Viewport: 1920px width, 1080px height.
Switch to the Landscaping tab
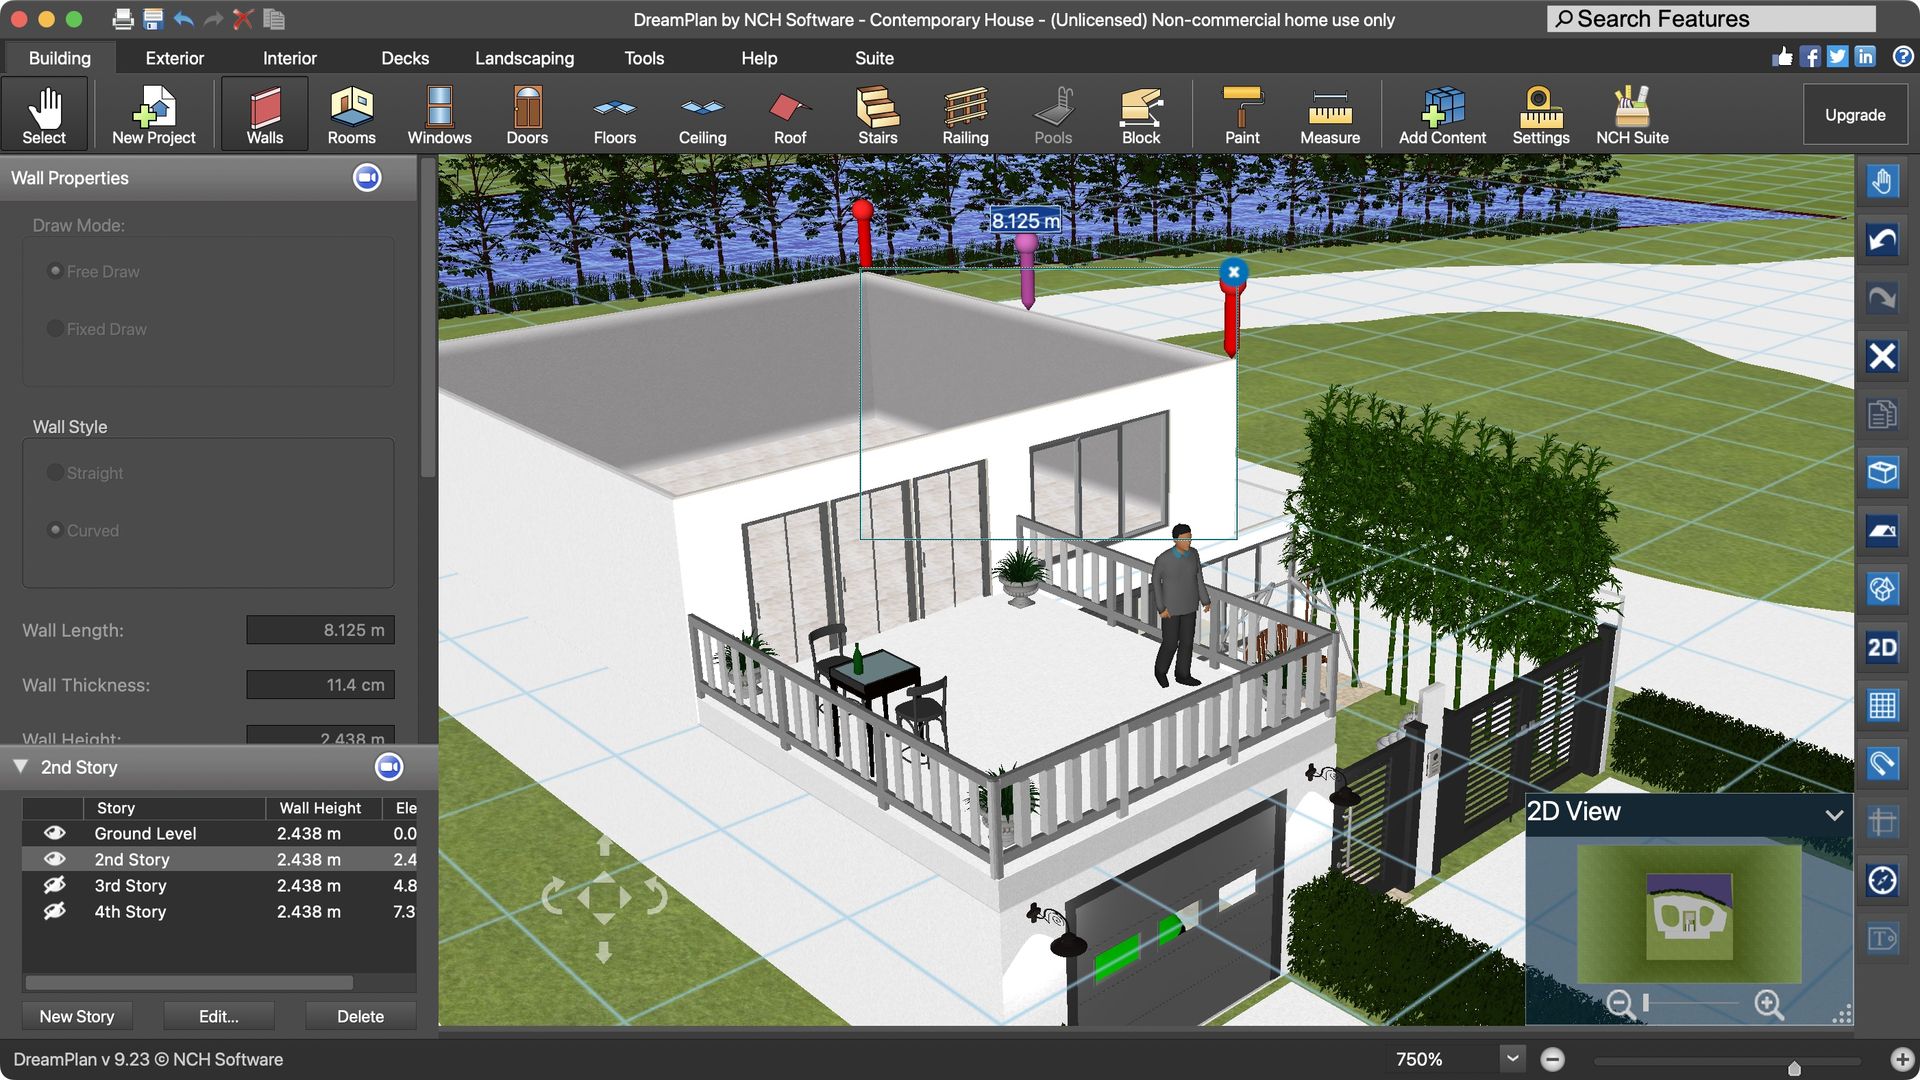tap(524, 58)
